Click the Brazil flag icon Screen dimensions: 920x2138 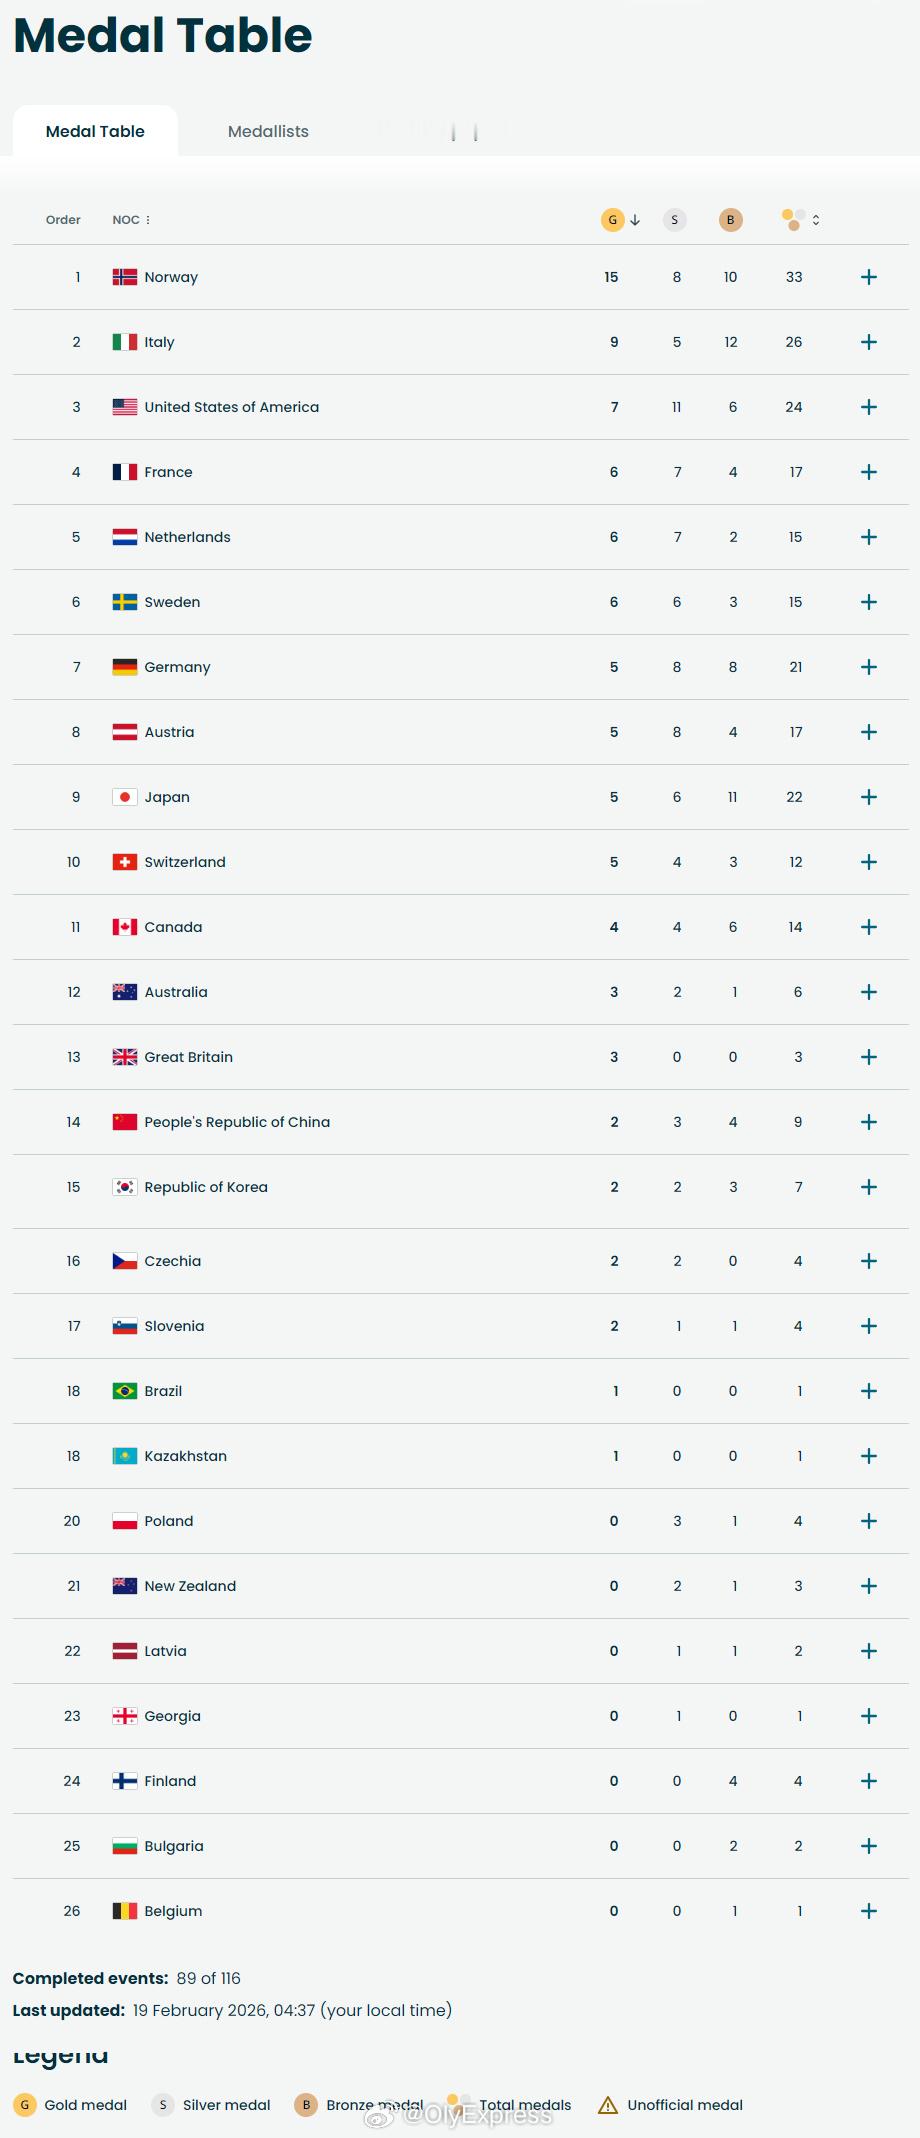125,1391
